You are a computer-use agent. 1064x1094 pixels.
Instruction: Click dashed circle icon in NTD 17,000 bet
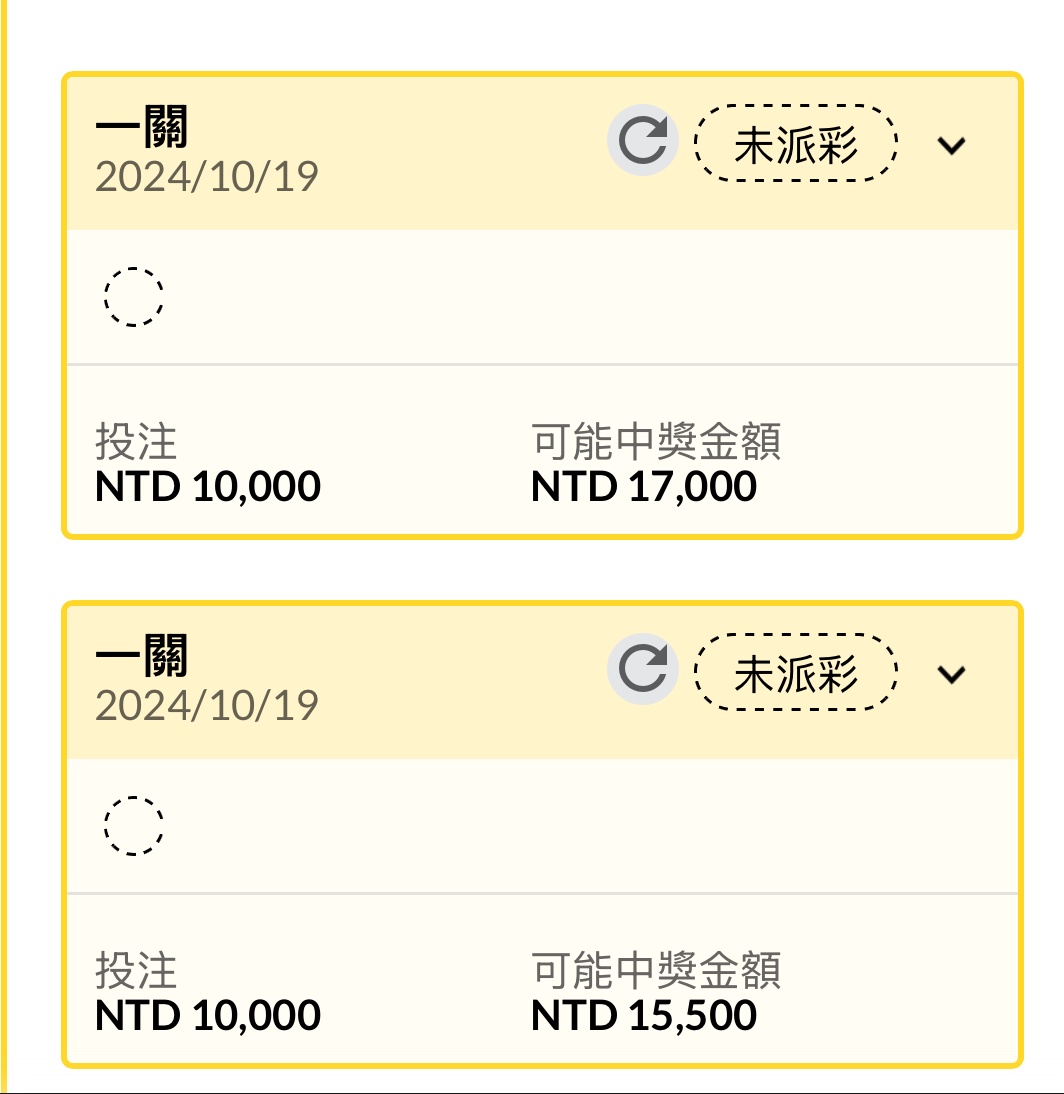134,296
